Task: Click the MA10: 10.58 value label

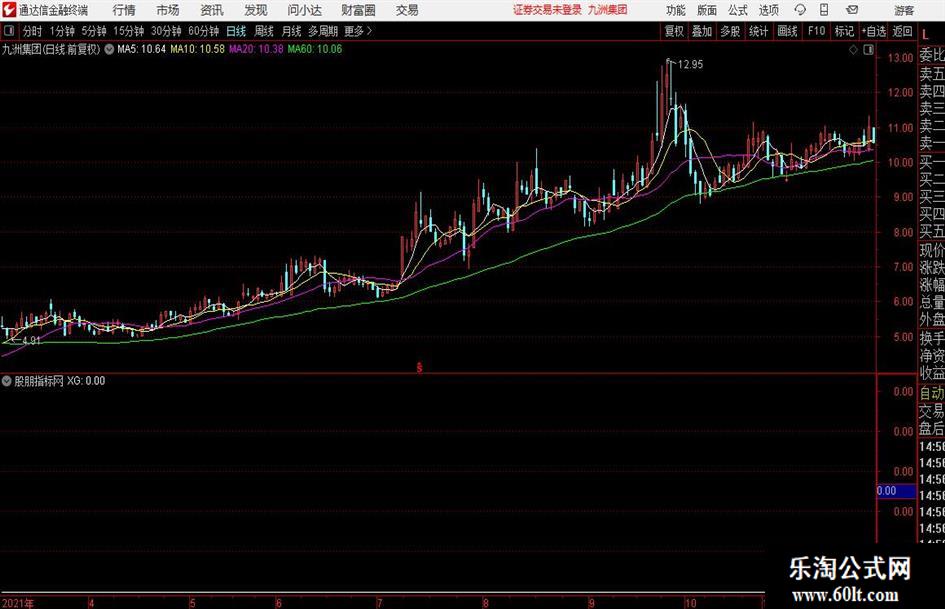Action: pos(198,49)
